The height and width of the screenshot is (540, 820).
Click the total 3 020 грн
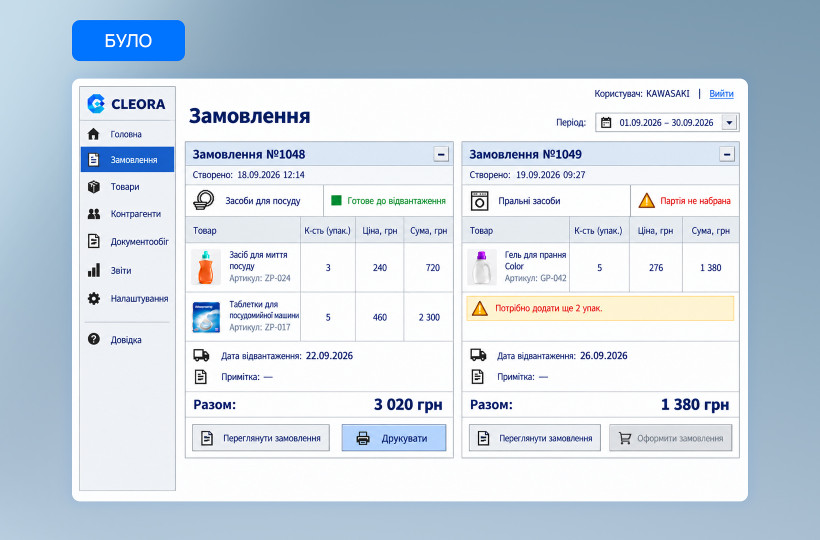tap(408, 405)
